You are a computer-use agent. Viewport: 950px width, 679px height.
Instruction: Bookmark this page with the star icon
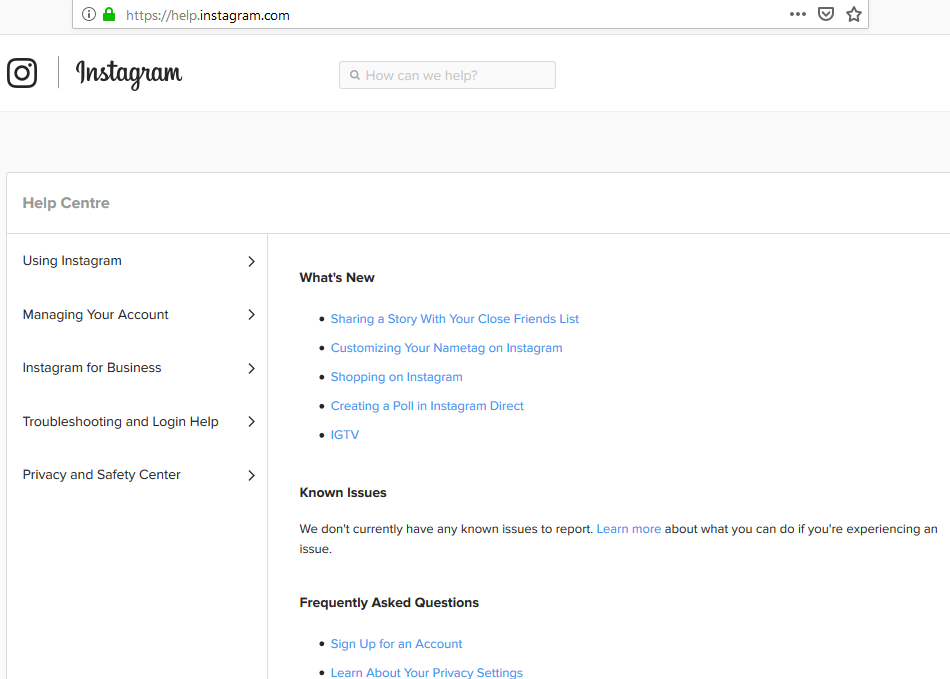[853, 14]
